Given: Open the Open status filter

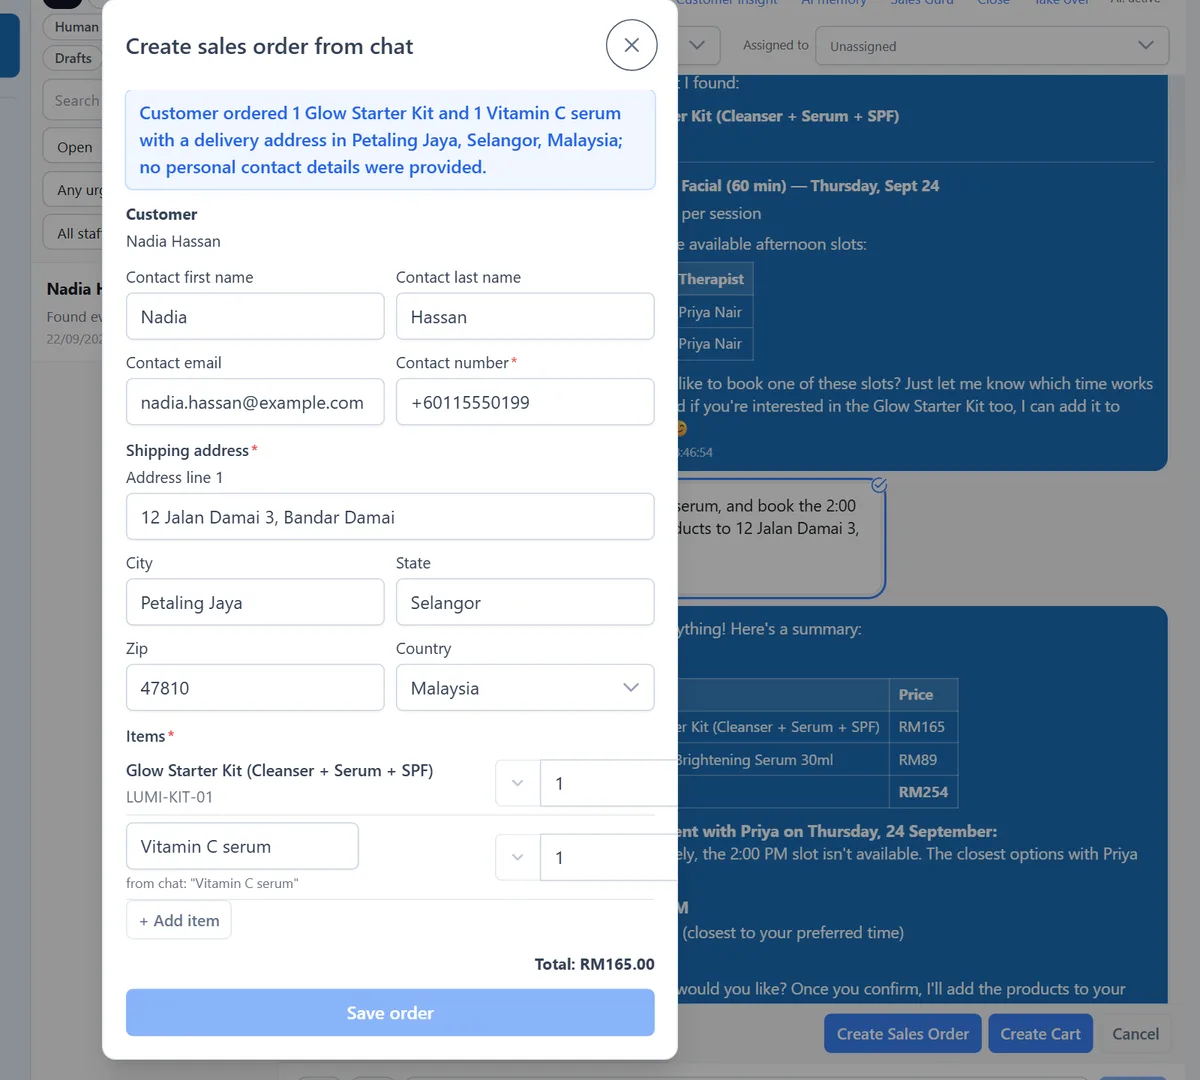Looking at the screenshot, I should pyautogui.click(x=73, y=147).
